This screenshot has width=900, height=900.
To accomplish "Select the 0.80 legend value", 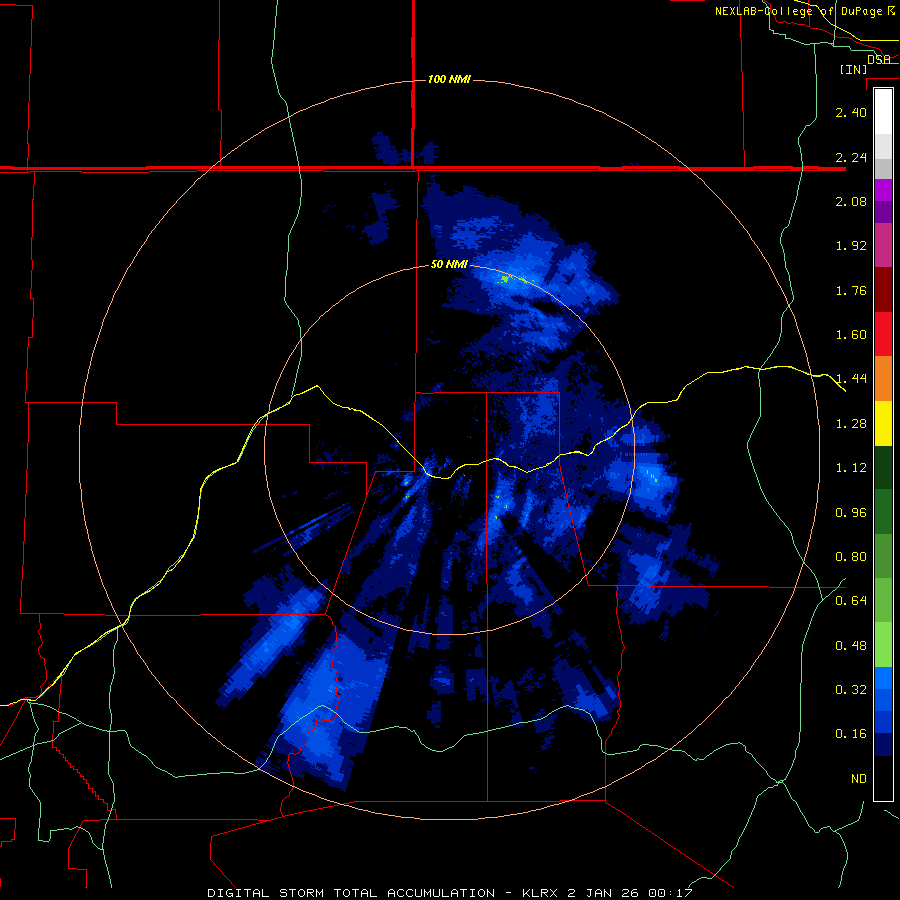I will (851, 557).
